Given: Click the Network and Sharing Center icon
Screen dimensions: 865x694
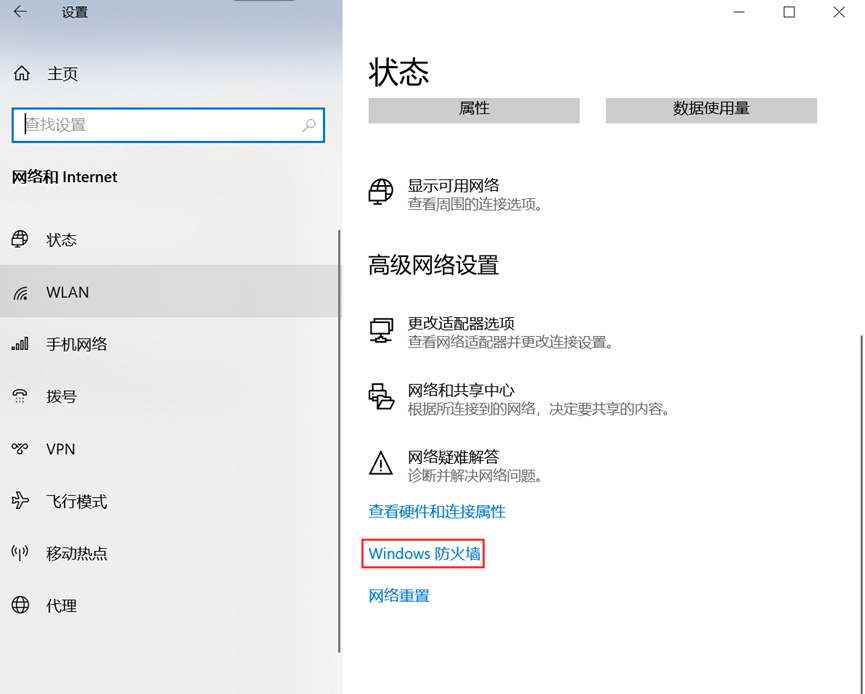Looking at the screenshot, I should [x=381, y=395].
